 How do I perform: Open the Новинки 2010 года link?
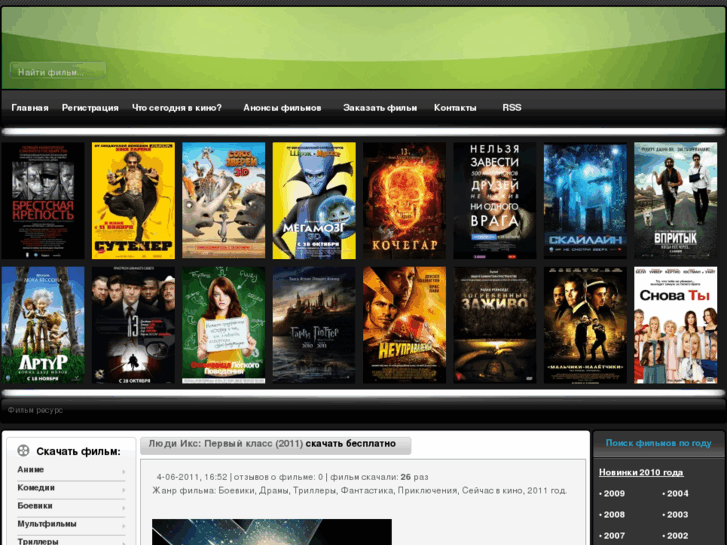coord(641,472)
